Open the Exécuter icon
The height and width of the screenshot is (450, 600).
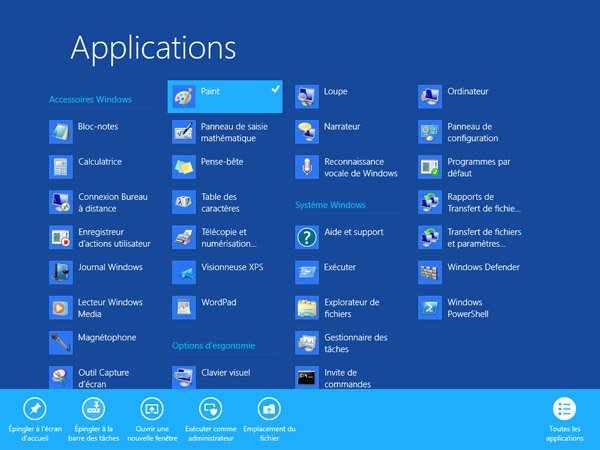(x=307, y=273)
